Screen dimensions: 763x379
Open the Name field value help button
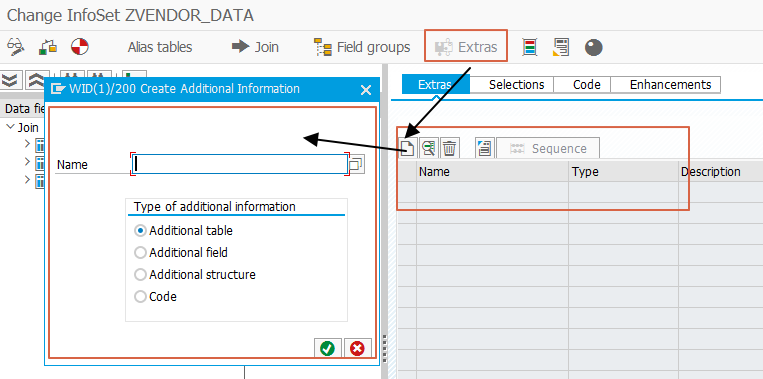click(x=357, y=164)
